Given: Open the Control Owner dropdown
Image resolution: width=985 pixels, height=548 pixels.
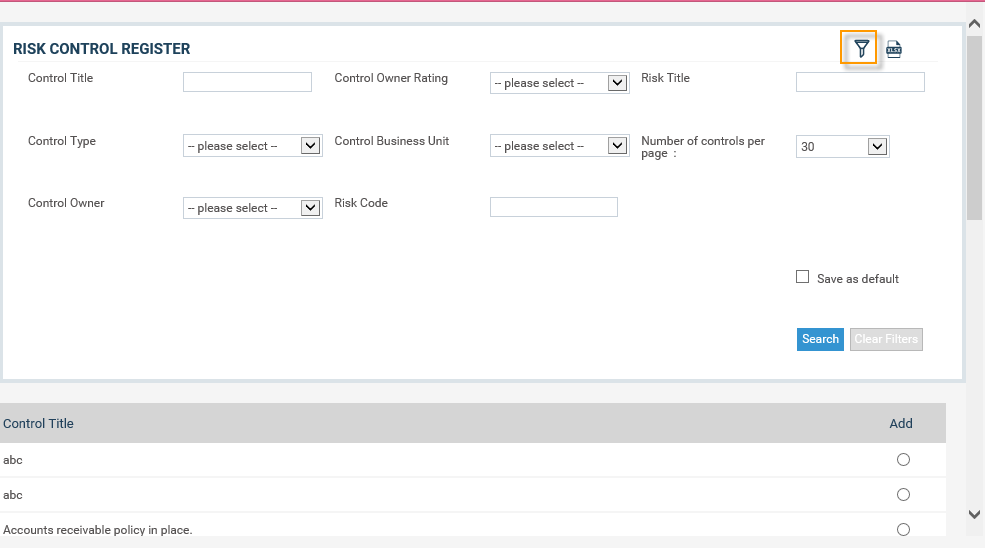Looking at the screenshot, I should coord(253,208).
